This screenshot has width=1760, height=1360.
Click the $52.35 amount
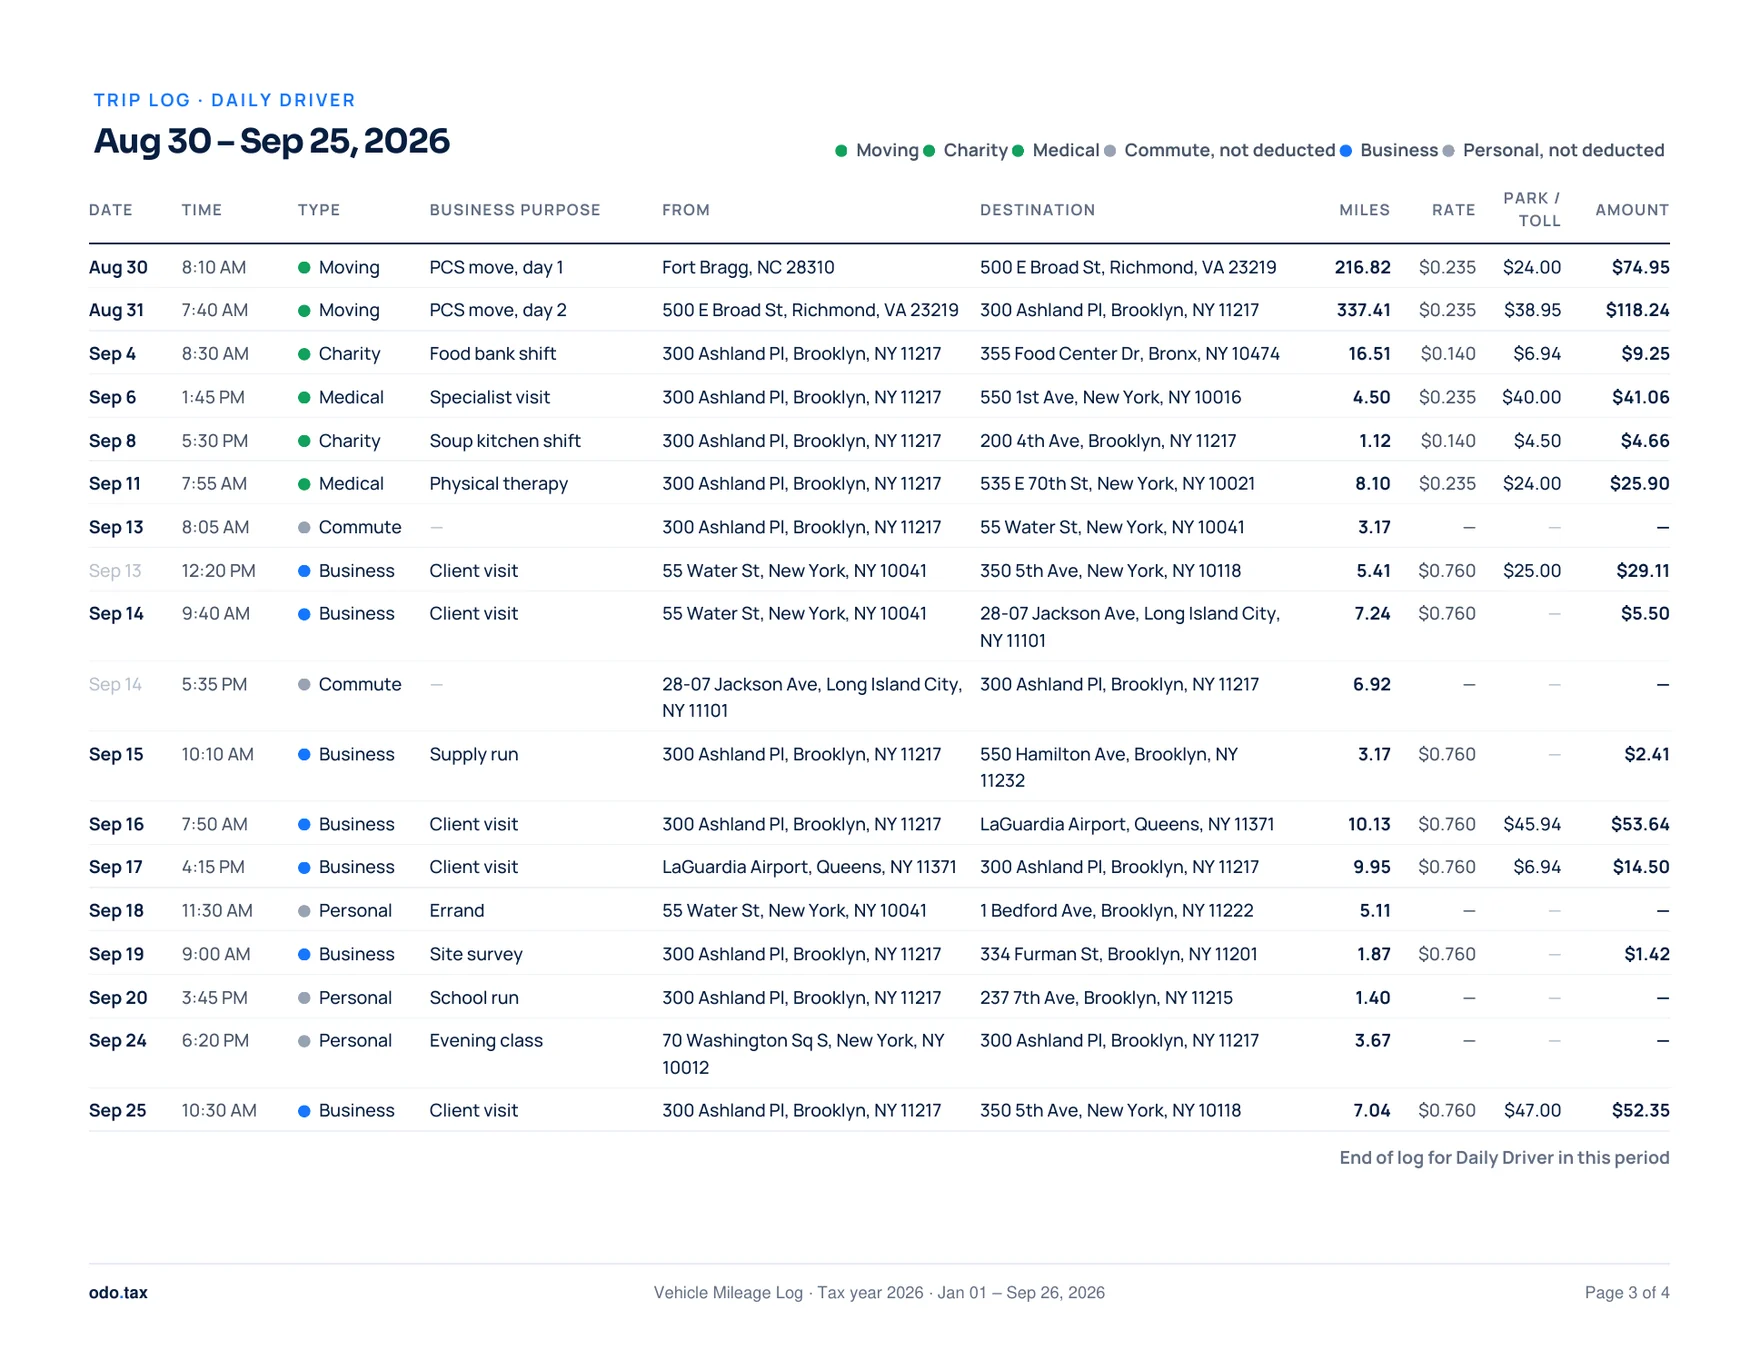(x=1641, y=1111)
